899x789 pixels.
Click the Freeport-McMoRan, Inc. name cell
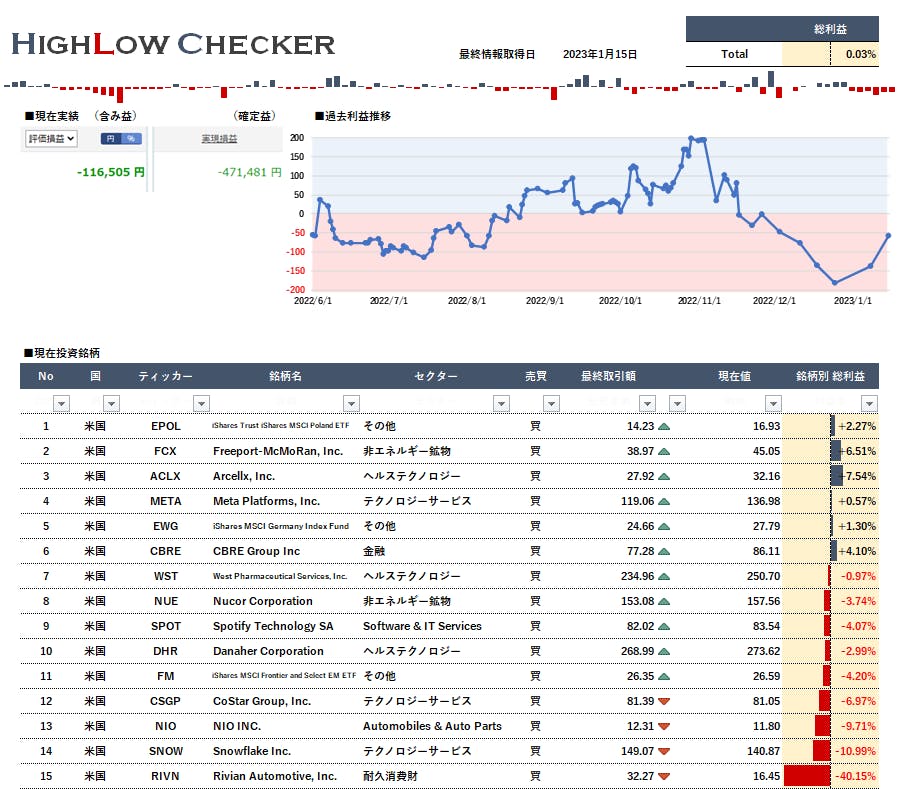coord(277,451)
